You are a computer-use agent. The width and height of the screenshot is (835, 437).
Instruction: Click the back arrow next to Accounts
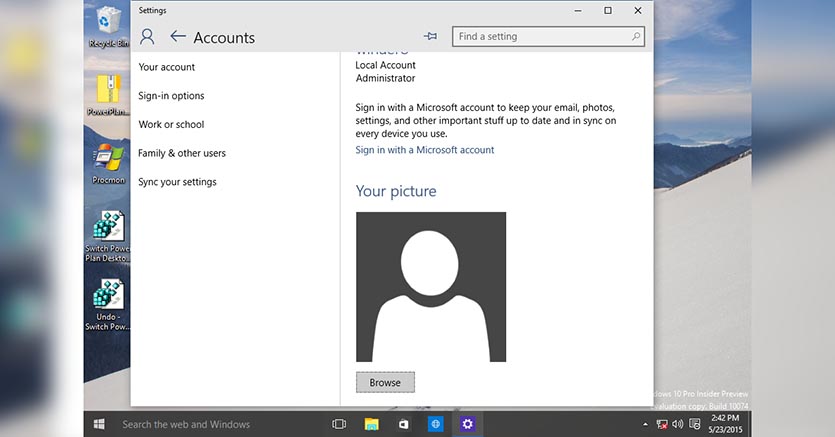click(178, 37)
